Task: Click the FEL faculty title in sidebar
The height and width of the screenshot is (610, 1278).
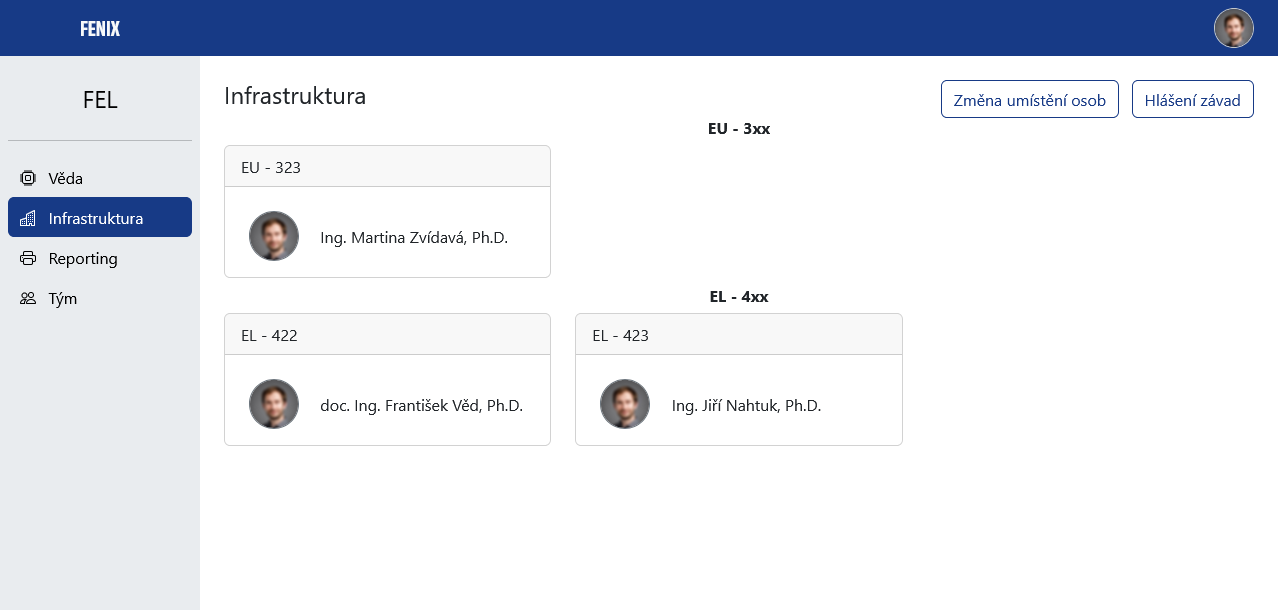Action: 100,100
